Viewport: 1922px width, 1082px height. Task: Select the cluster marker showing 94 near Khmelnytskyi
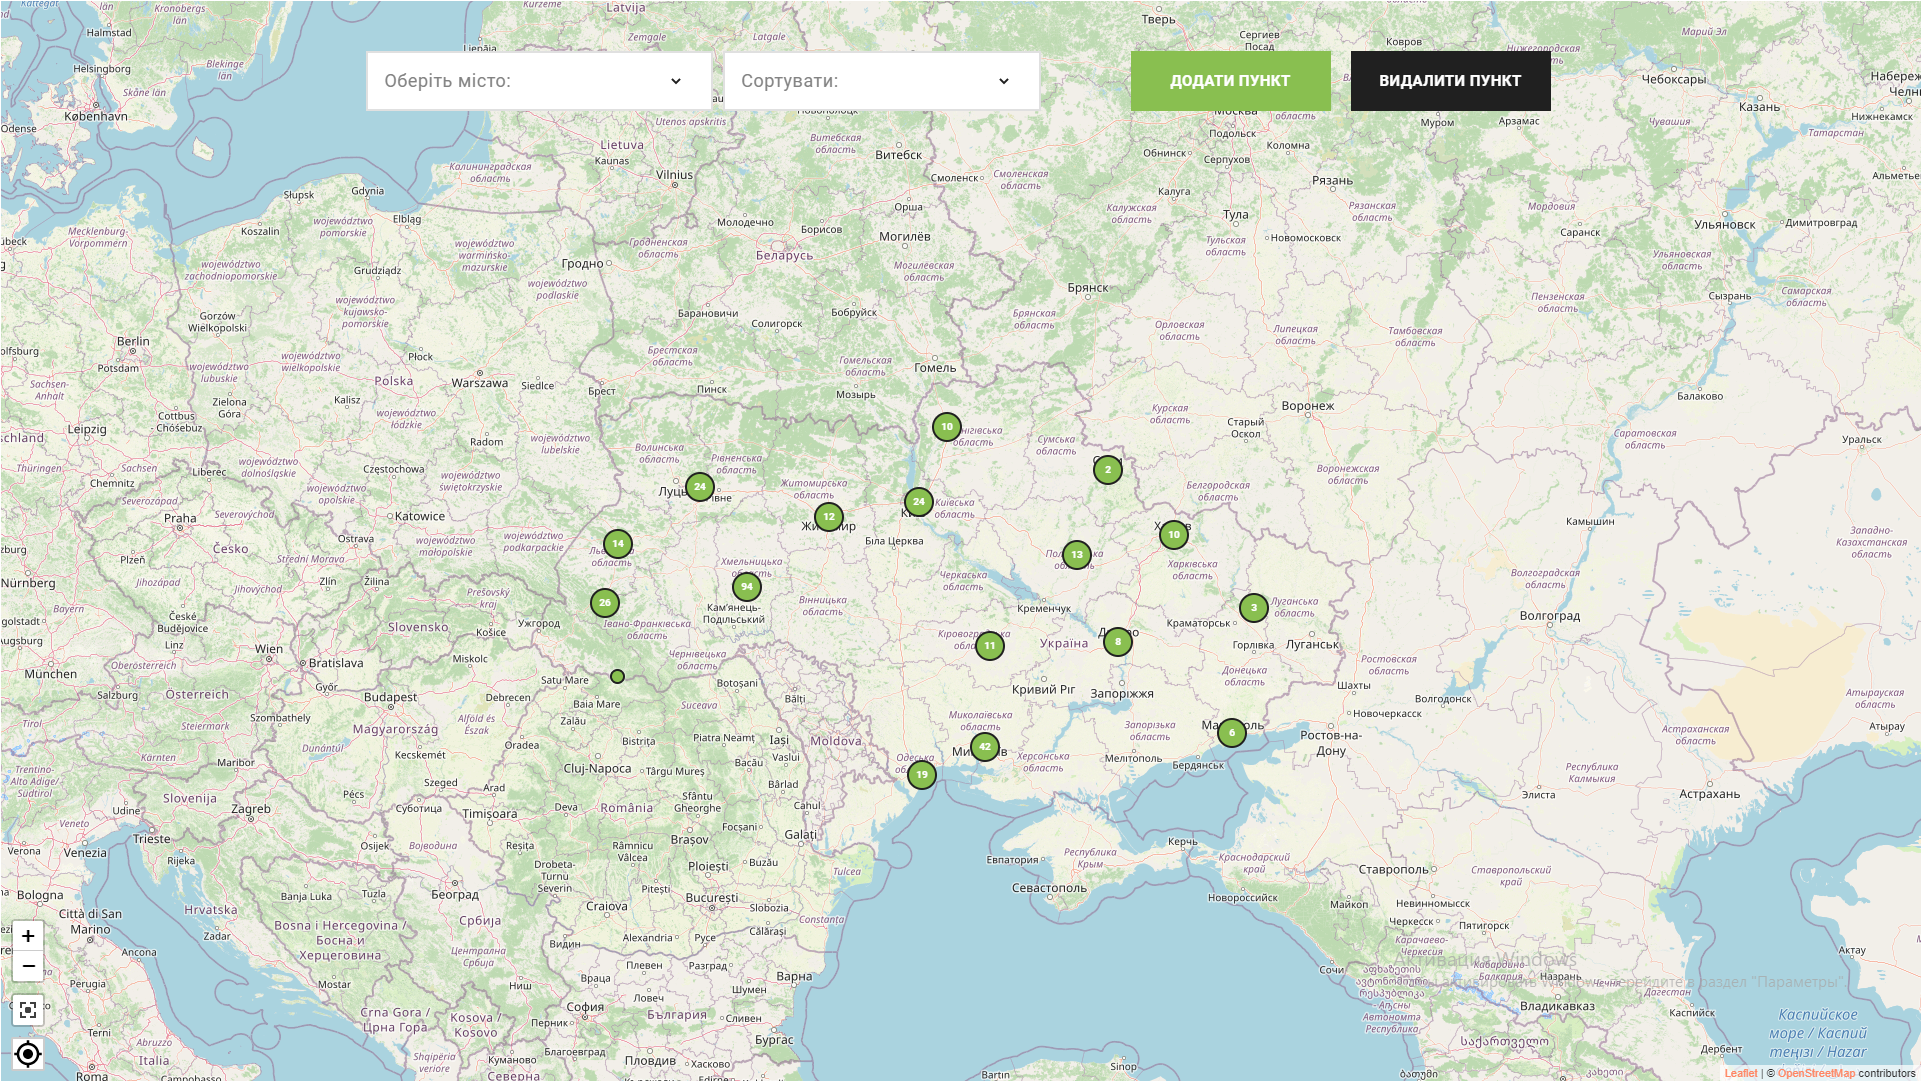tap(747, 587)
